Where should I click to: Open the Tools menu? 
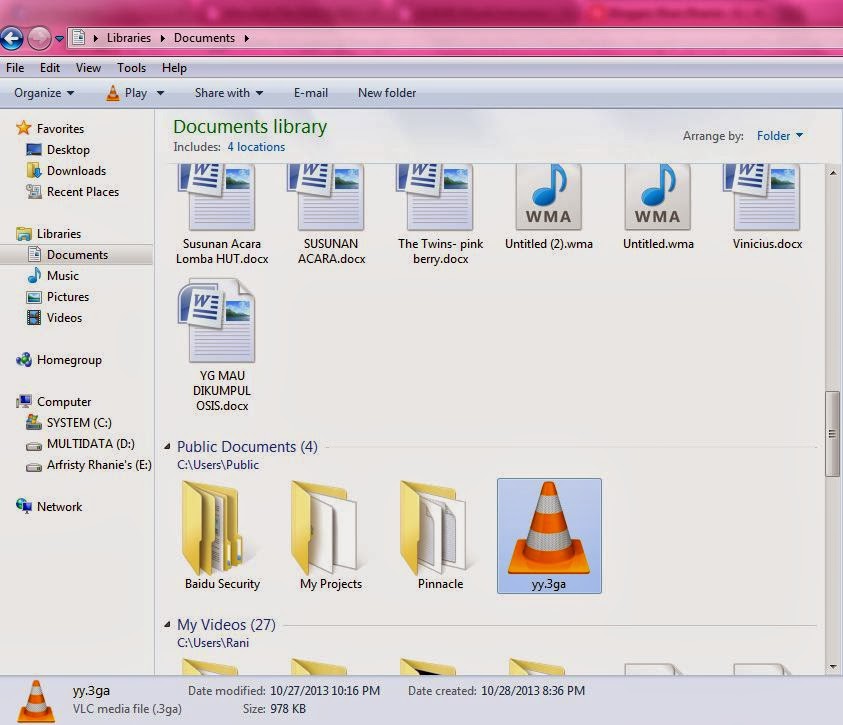pos(131,68)
